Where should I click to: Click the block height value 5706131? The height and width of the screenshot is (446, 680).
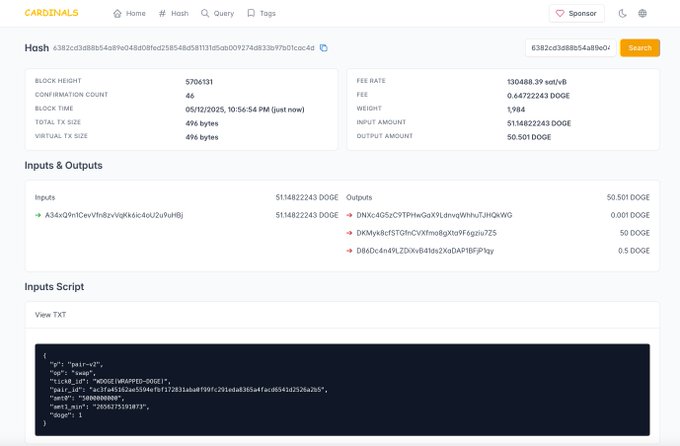[202, 80]
